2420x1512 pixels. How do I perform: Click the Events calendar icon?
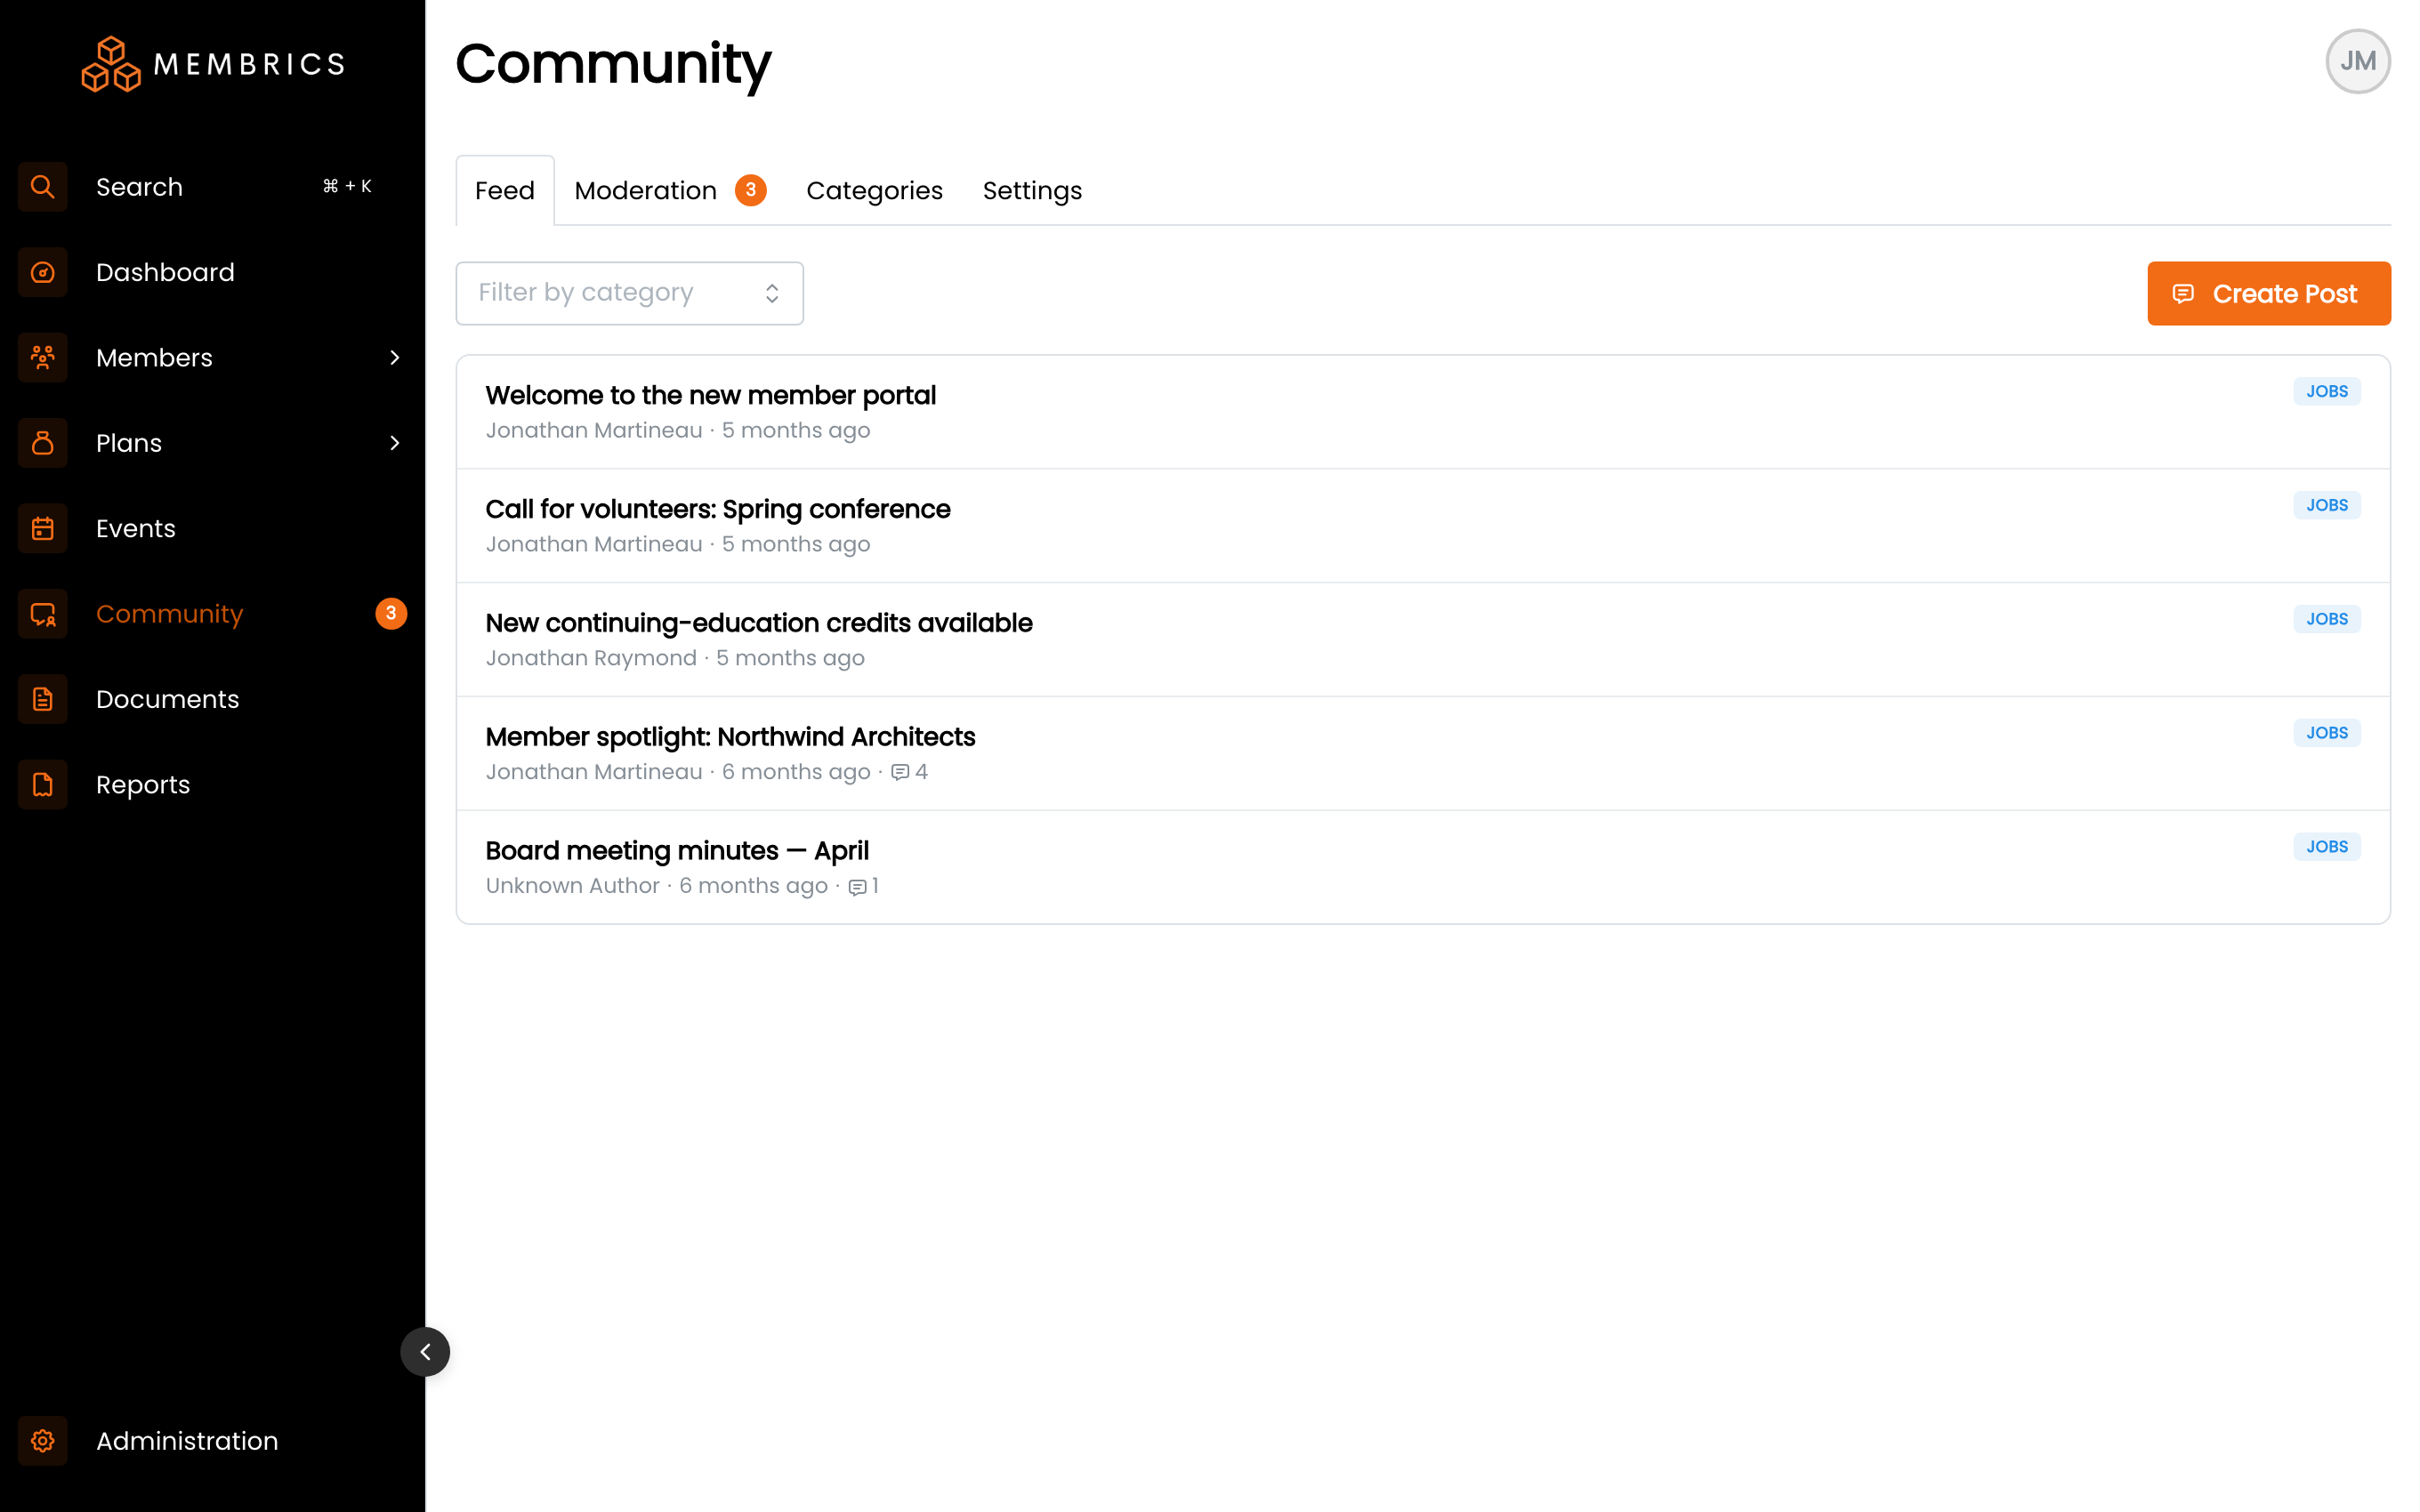tap(42, 528)
